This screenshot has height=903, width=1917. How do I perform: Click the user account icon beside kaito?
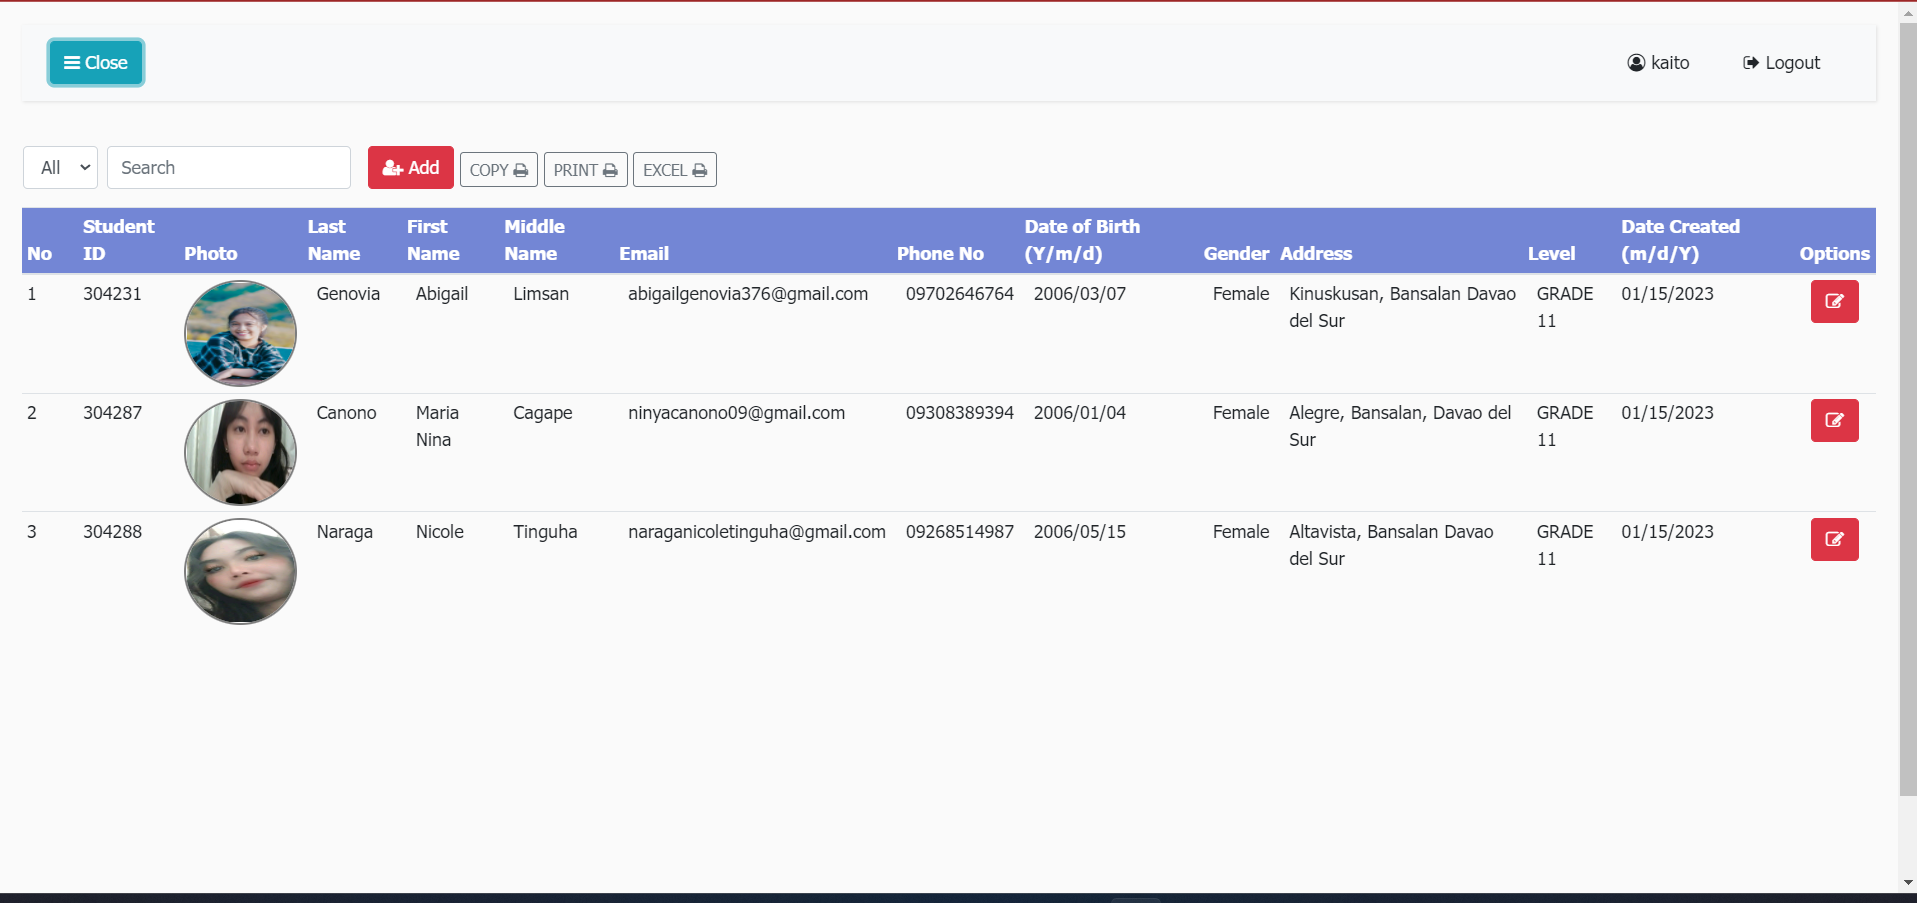point(1635,62)
